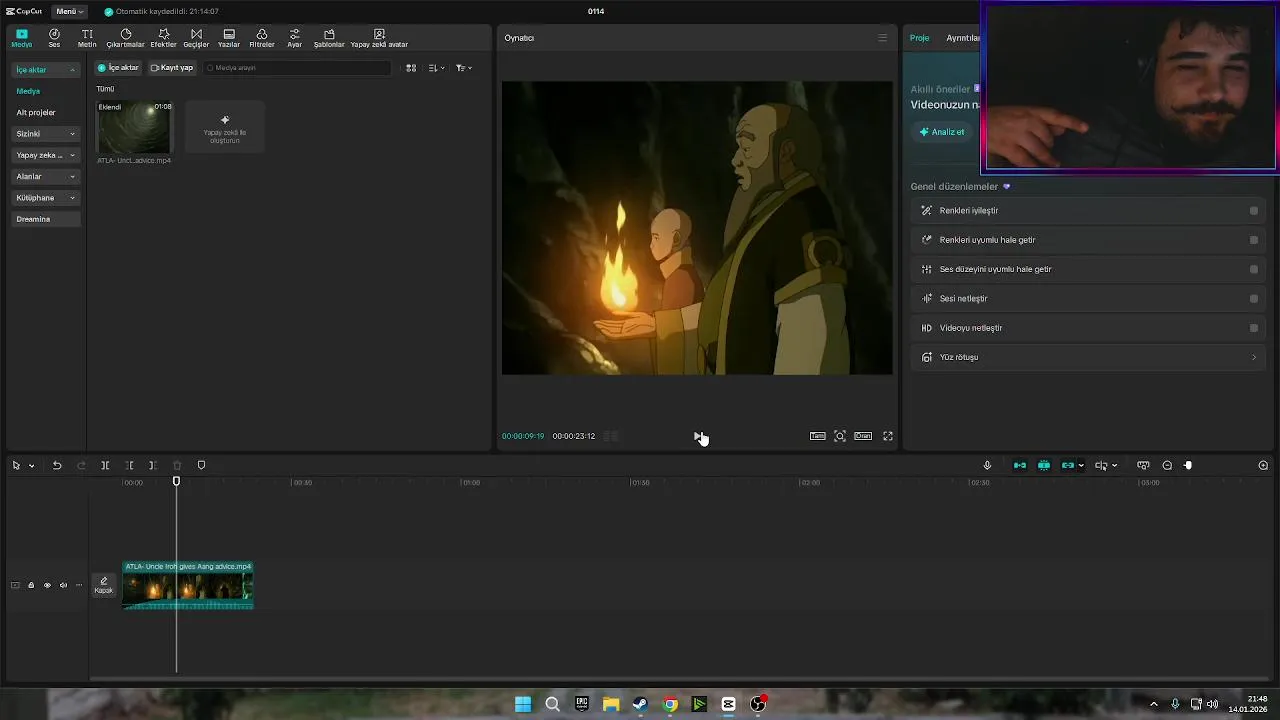Image resolution: width=1280 pixels, height=720 pixels.
Task: Open the Efektler effects panel
Action: click(x=163, y=38)
